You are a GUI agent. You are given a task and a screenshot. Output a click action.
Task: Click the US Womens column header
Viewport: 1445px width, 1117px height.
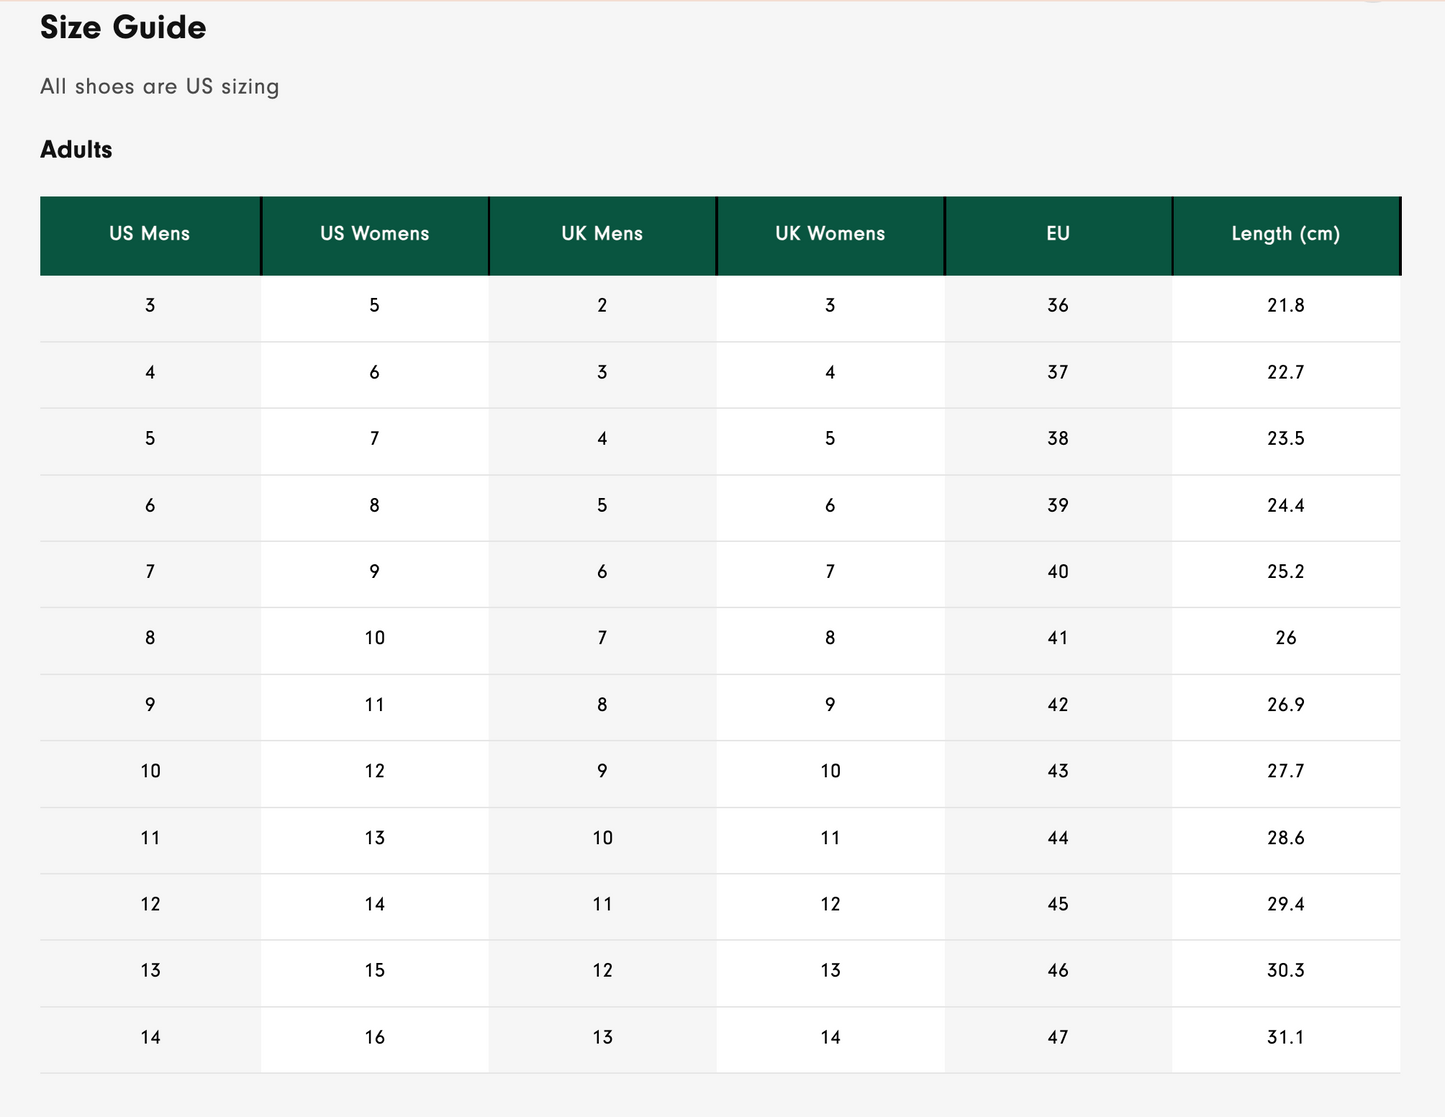(x=375, y=234)
